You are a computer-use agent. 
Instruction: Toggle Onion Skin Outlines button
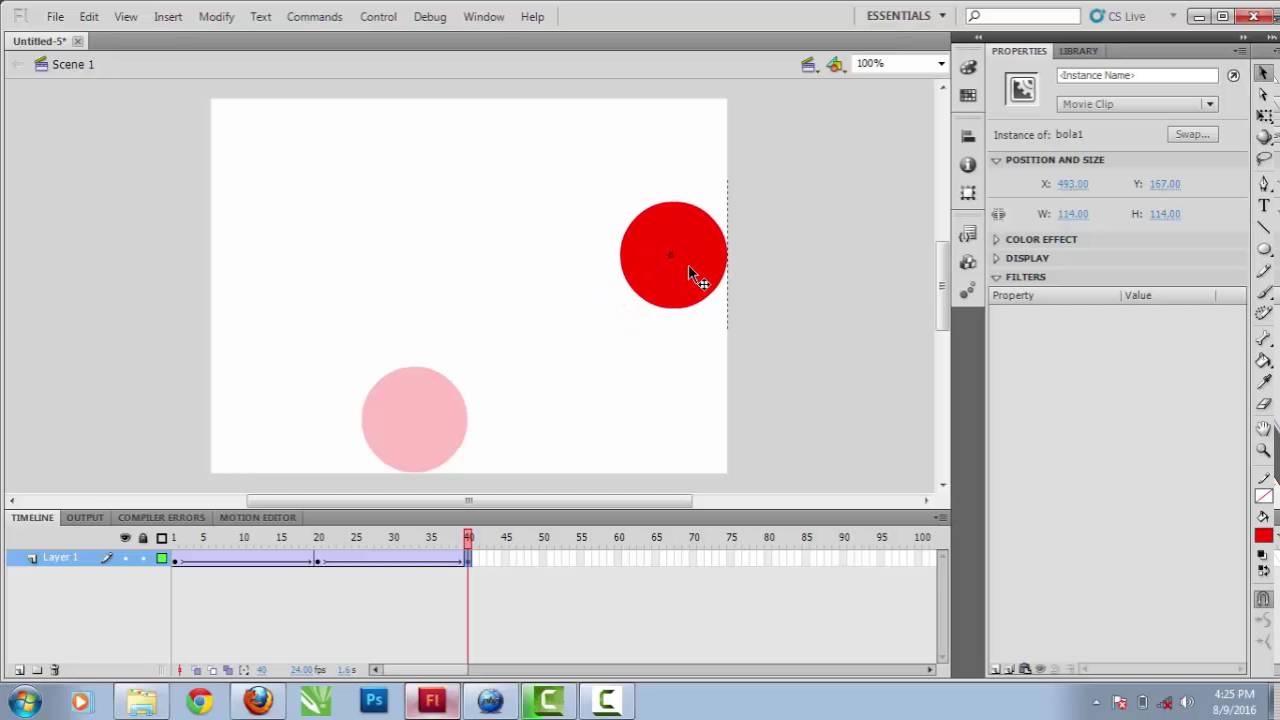(x=212, y=670)
